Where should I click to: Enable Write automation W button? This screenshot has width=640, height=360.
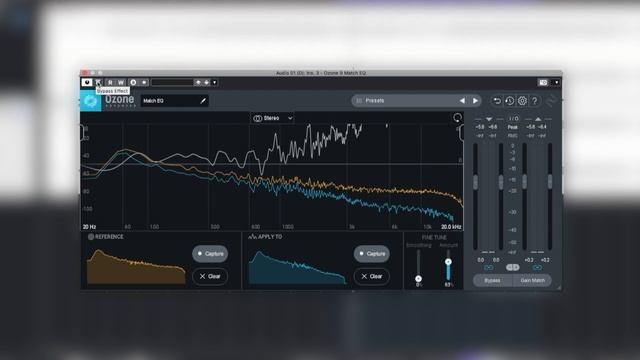[x=121, y=82]
